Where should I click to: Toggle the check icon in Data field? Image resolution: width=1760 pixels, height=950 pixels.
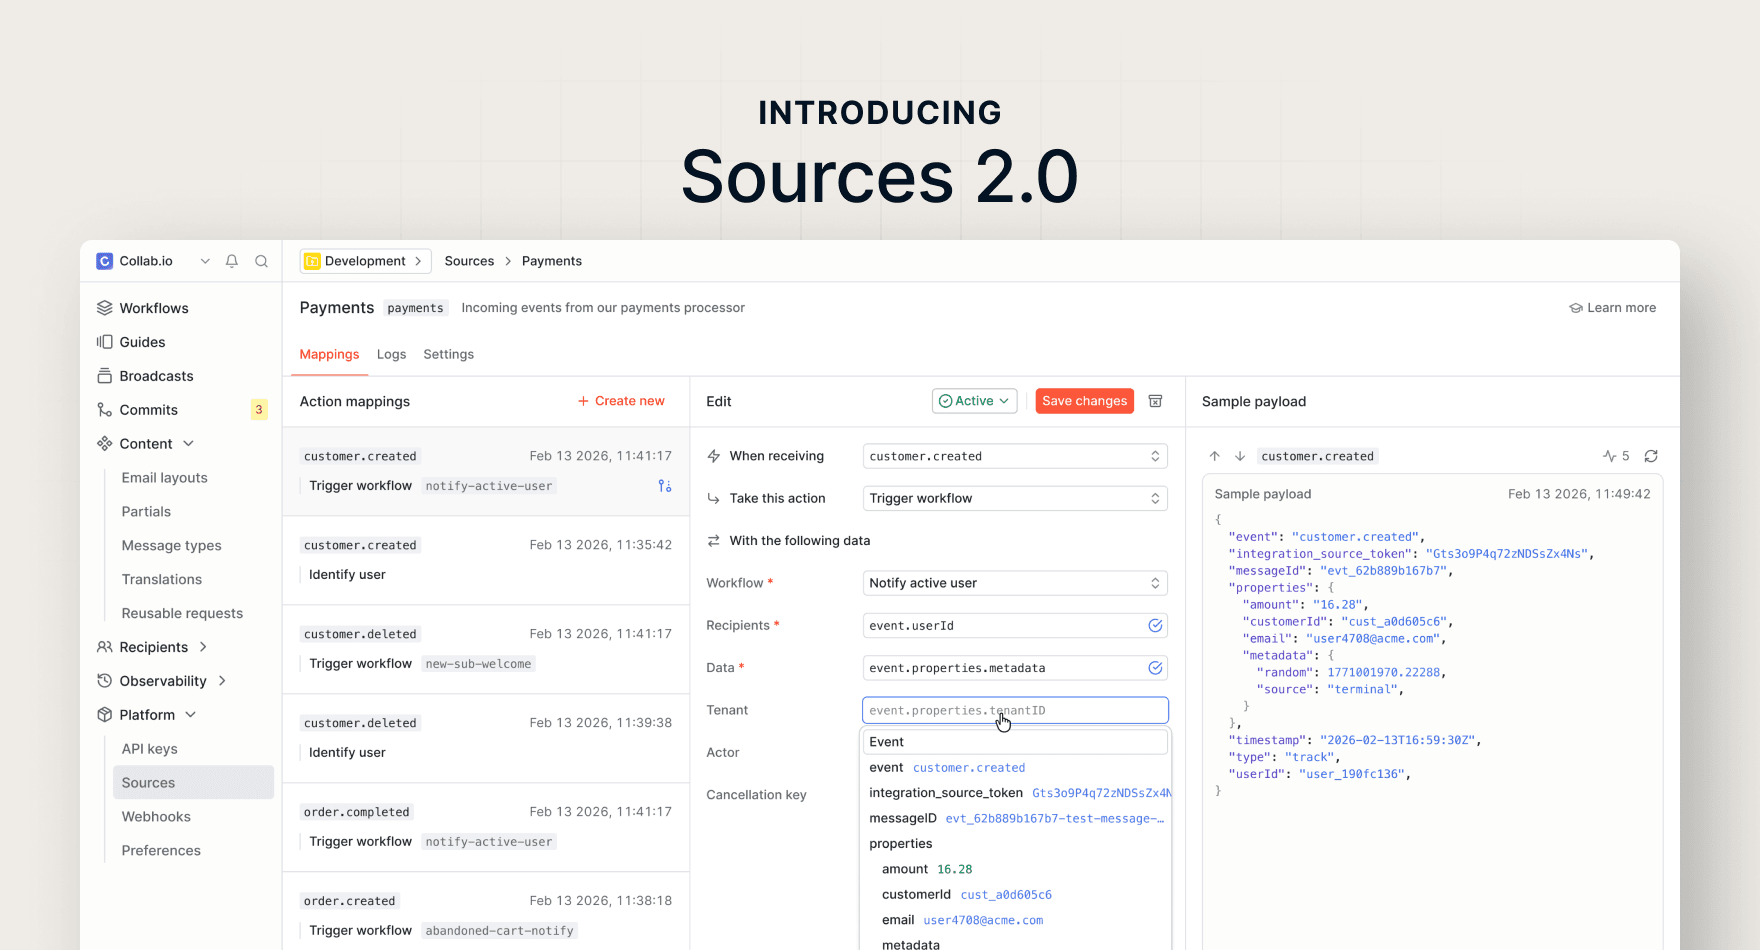1155,668
